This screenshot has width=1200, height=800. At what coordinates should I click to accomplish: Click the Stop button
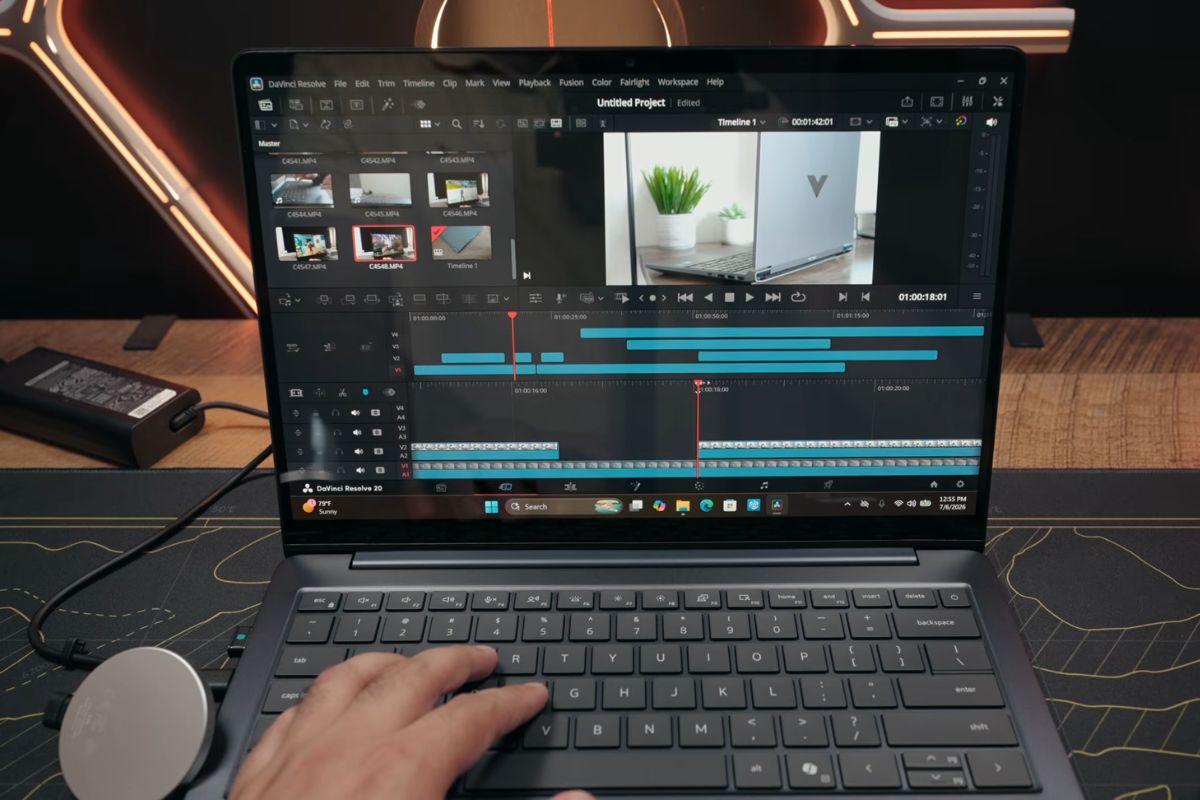[x=729, y=298]
